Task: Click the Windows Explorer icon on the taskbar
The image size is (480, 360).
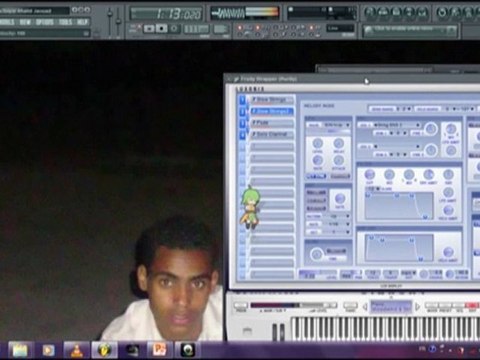Action: click(20, 350)
